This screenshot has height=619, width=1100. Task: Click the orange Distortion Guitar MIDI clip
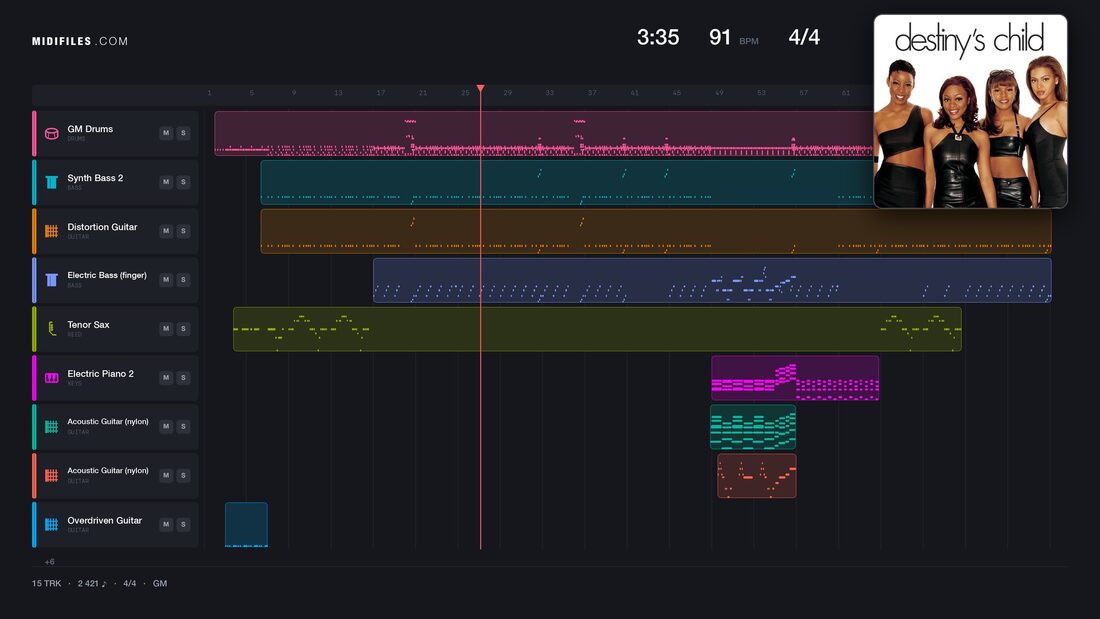coord(656,231)
